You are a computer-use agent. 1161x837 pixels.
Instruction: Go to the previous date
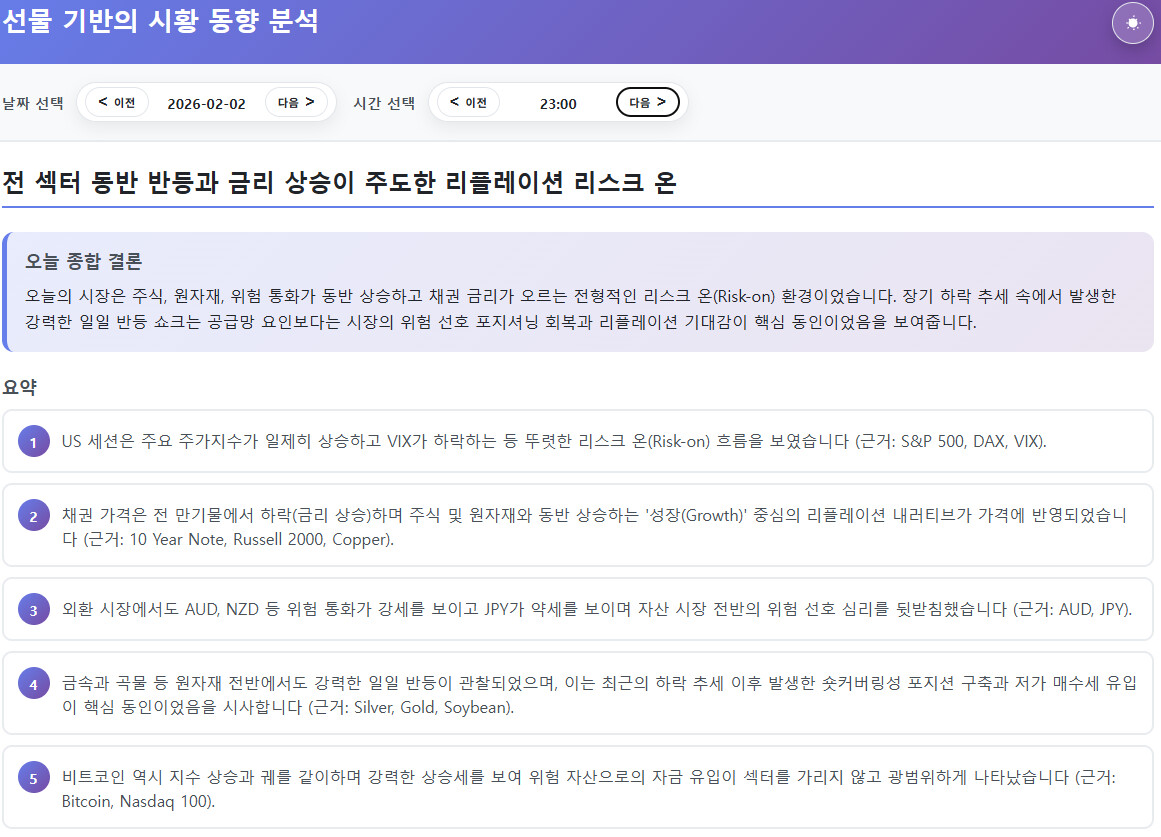pos(117,102)
